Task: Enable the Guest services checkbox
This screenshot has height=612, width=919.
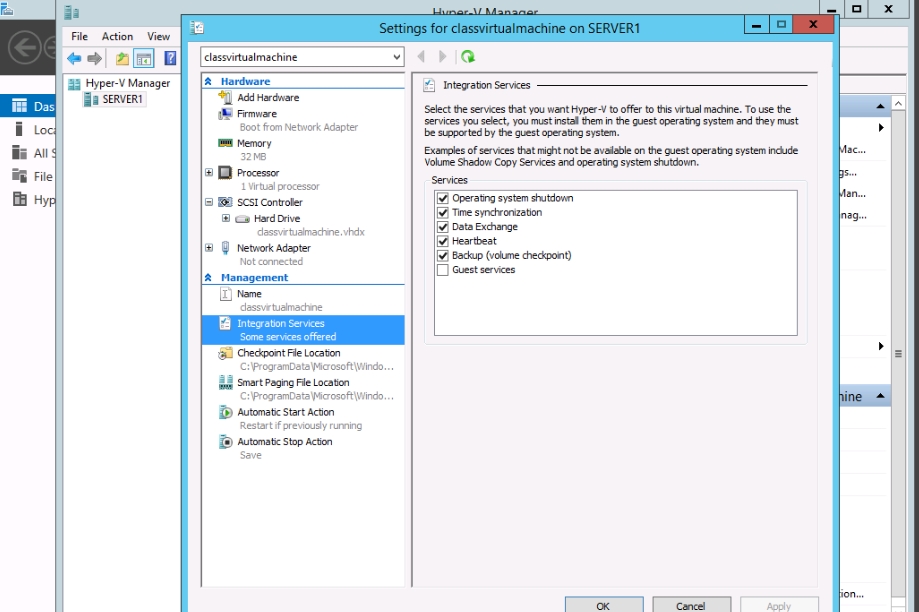Action: [x=442, y=270]
